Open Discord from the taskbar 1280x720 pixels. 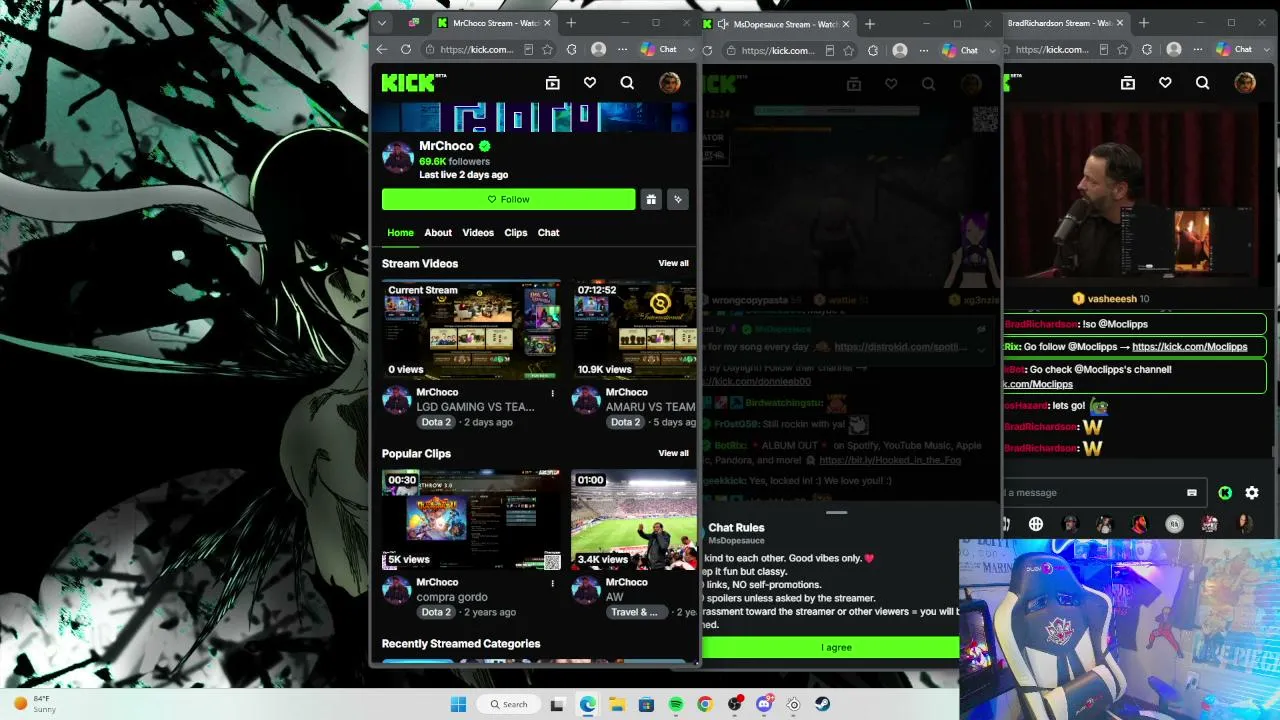pyautogui.click(x=764, y=704)
